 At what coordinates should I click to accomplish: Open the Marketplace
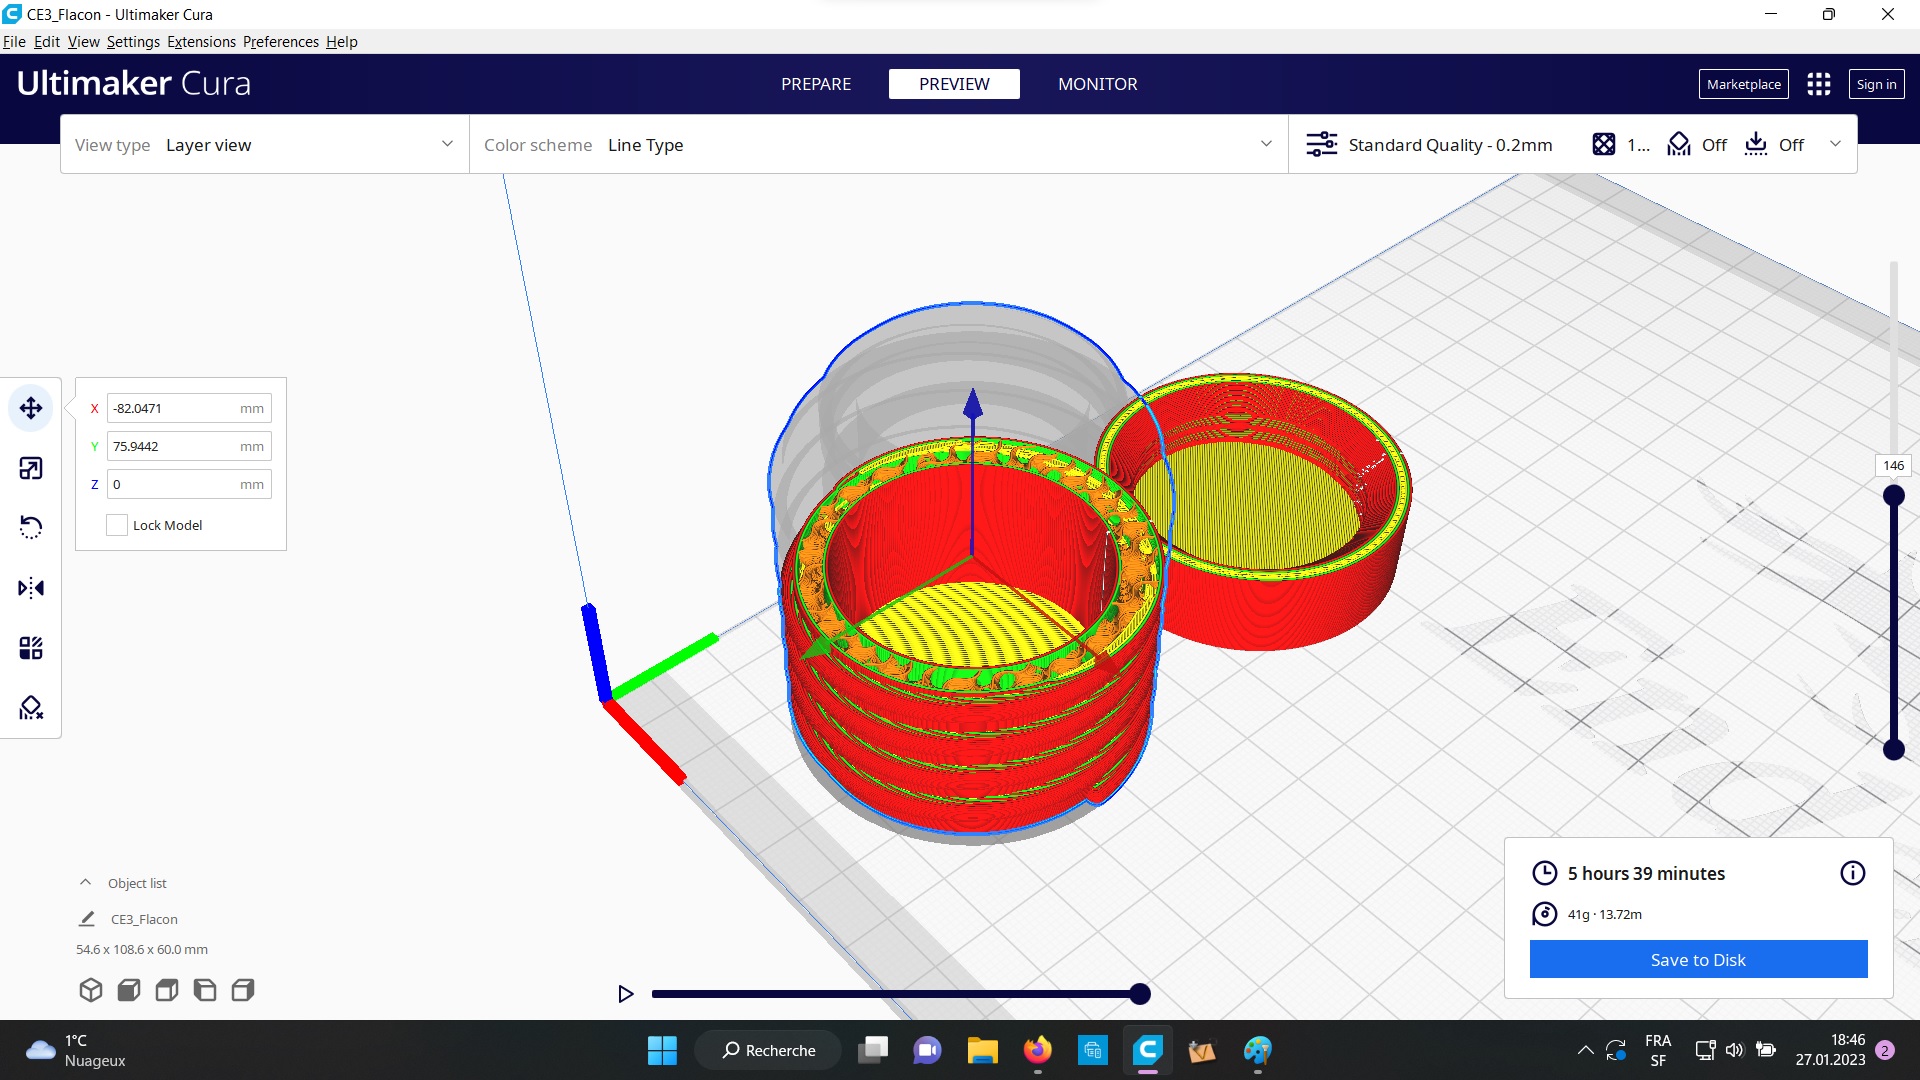point(1743,84)
